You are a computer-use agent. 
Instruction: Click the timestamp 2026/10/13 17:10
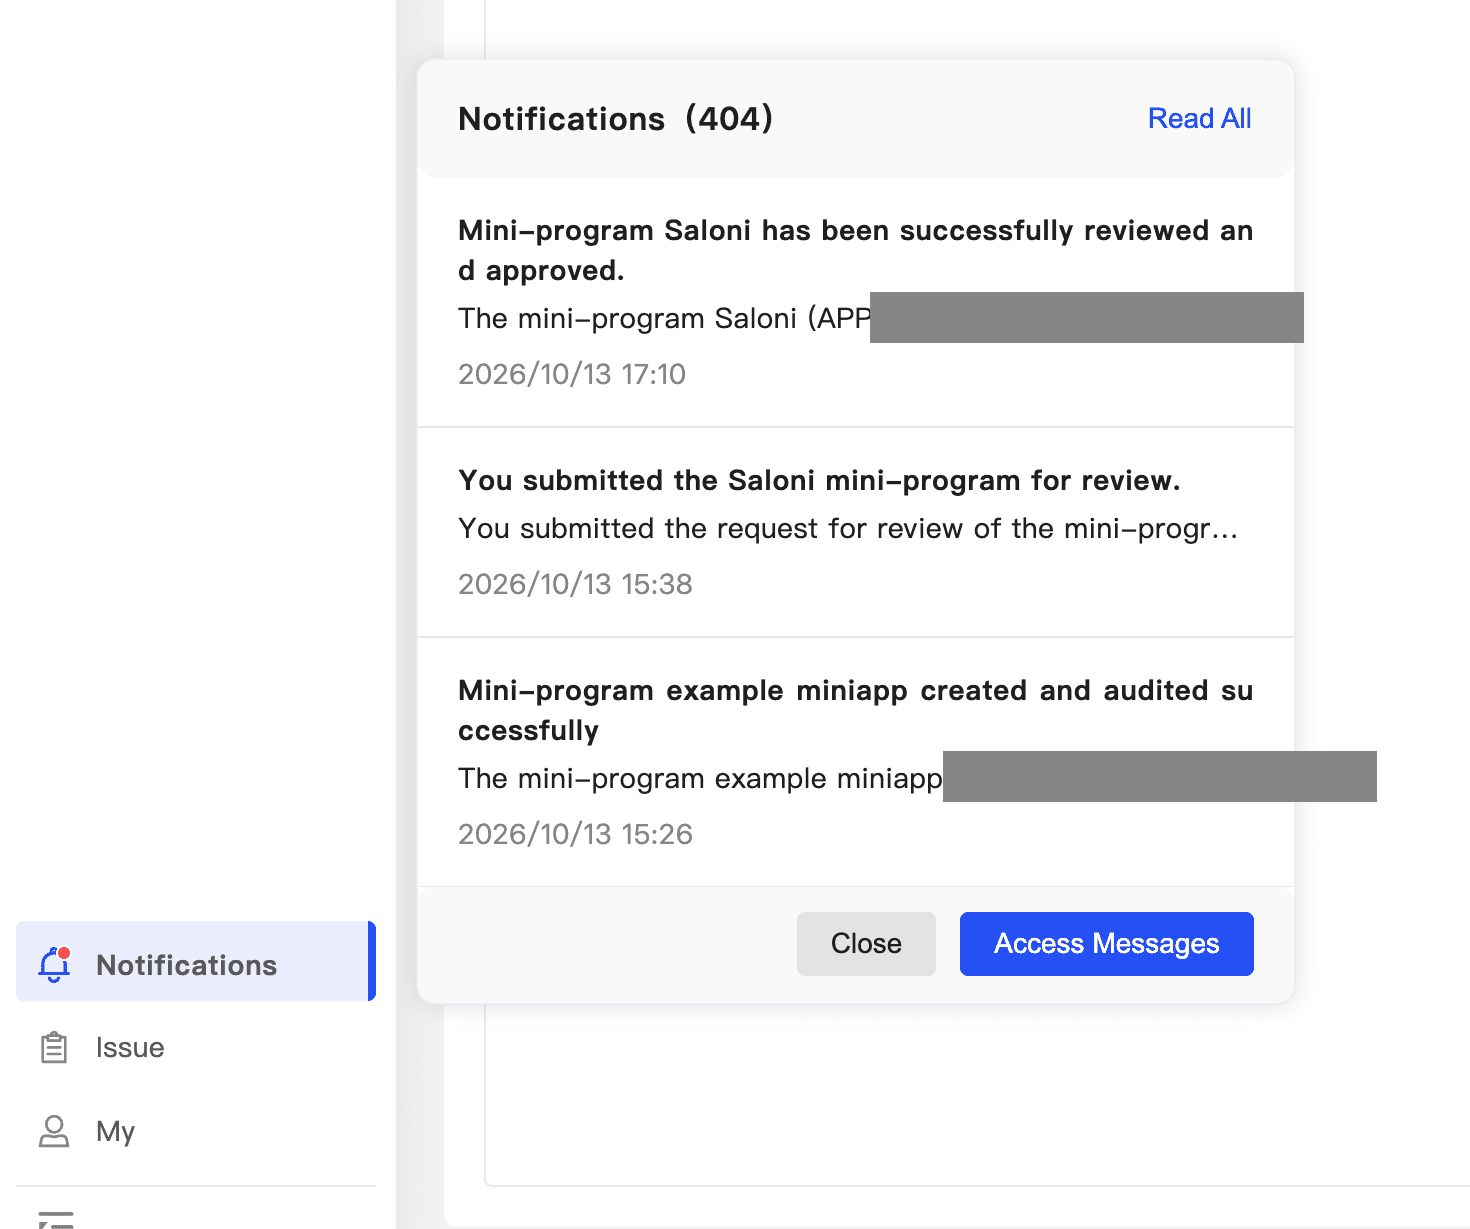coord(572,374)
